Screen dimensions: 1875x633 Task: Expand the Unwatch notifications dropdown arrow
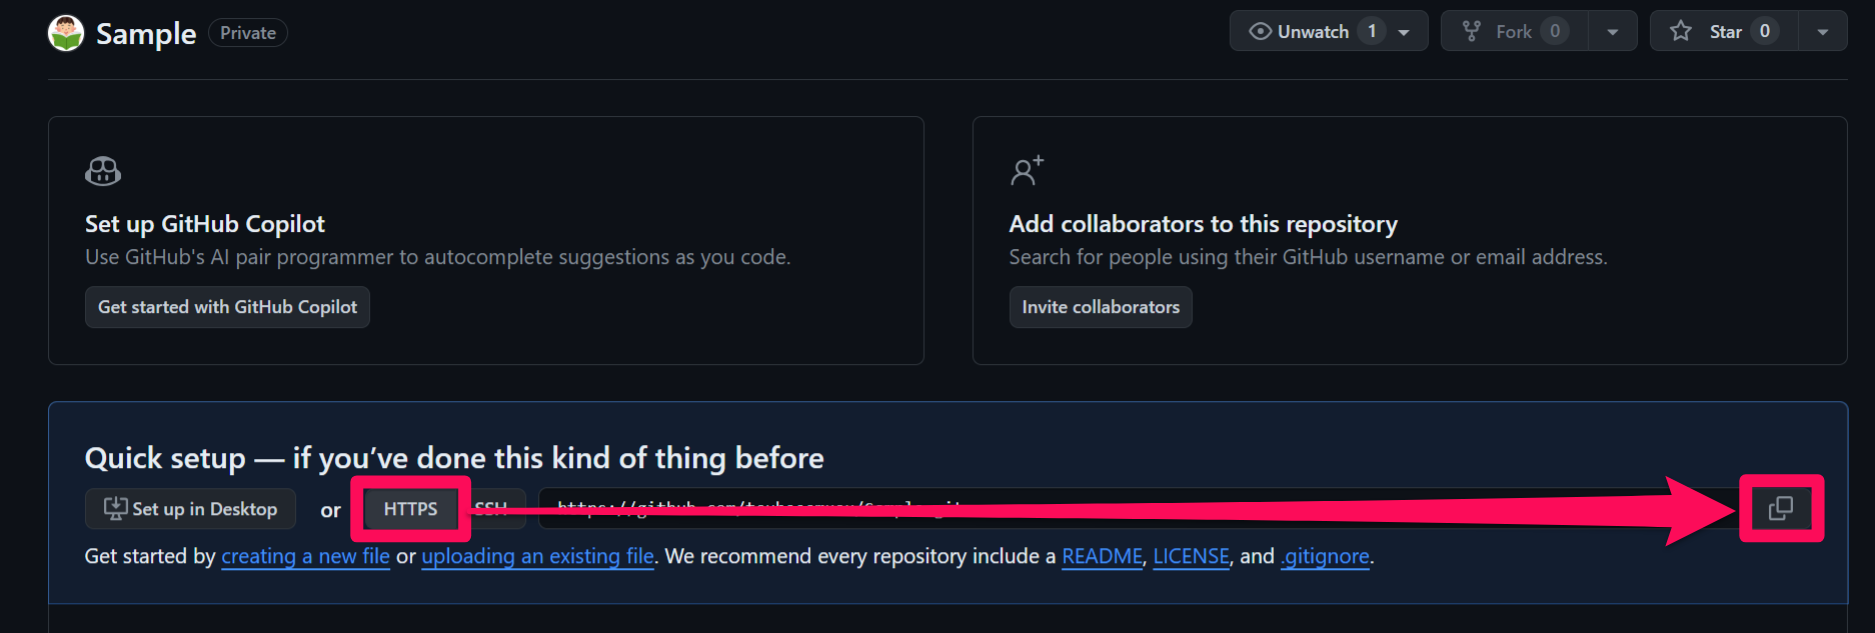1404,32
